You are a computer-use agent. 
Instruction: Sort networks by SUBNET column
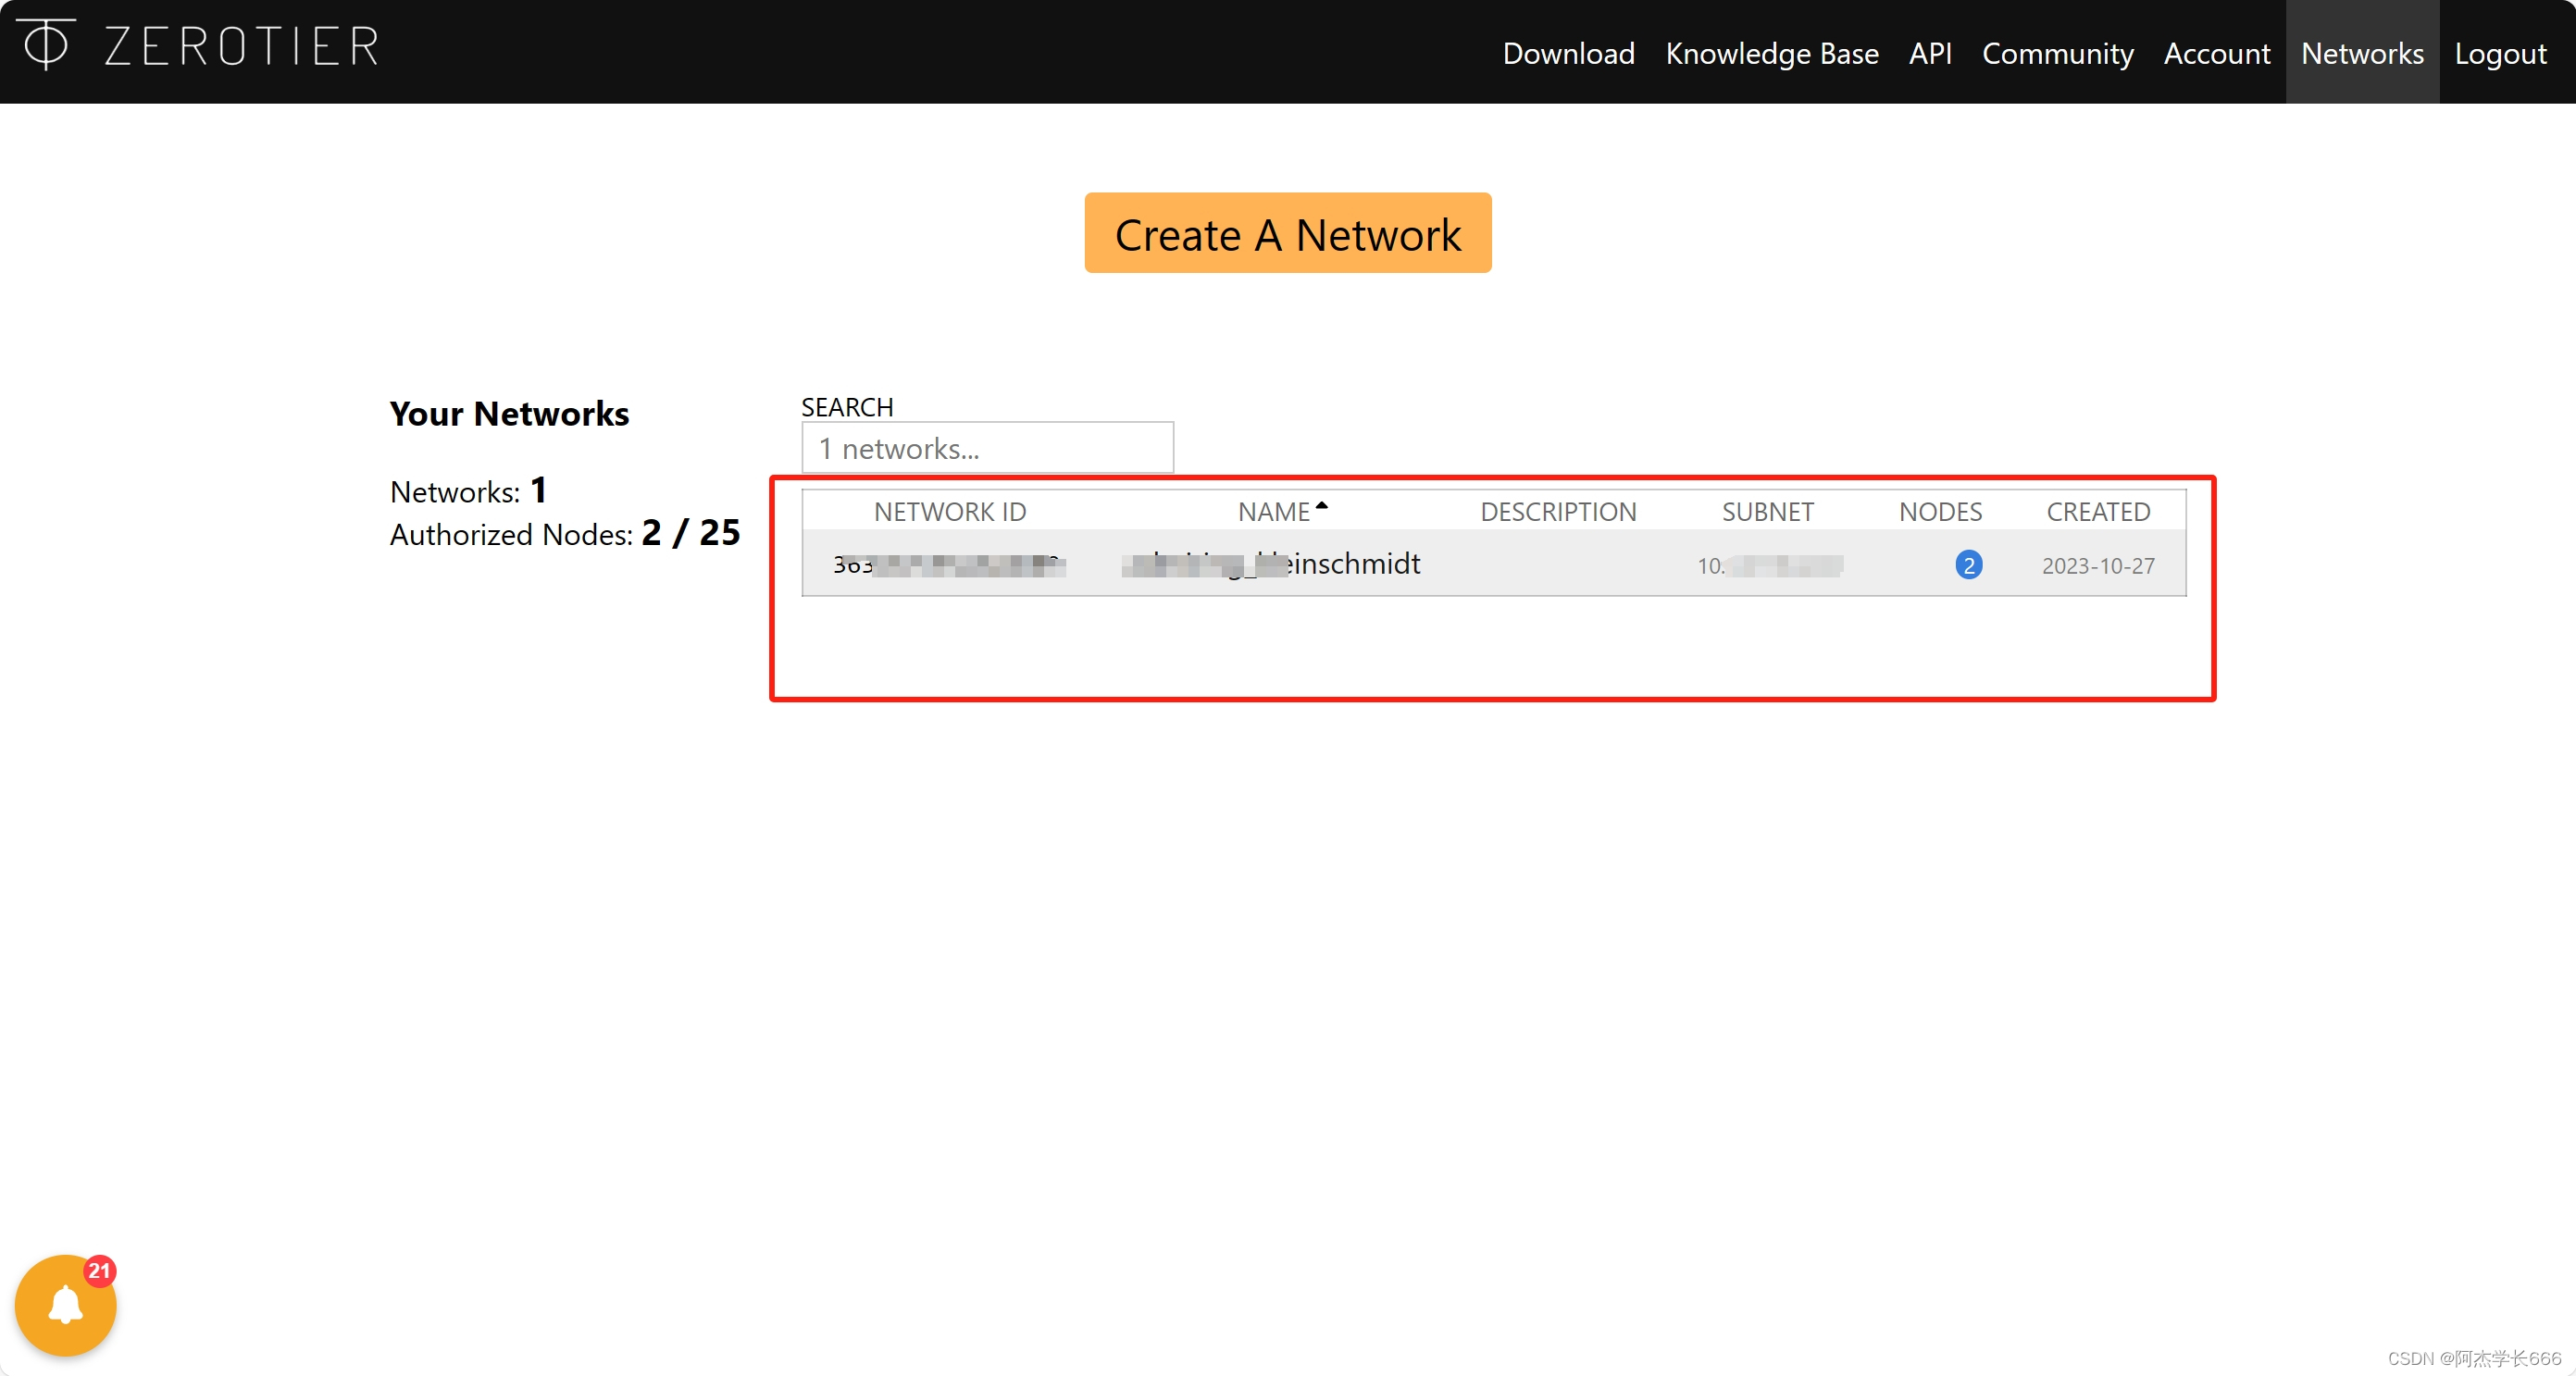(1766, 512)
